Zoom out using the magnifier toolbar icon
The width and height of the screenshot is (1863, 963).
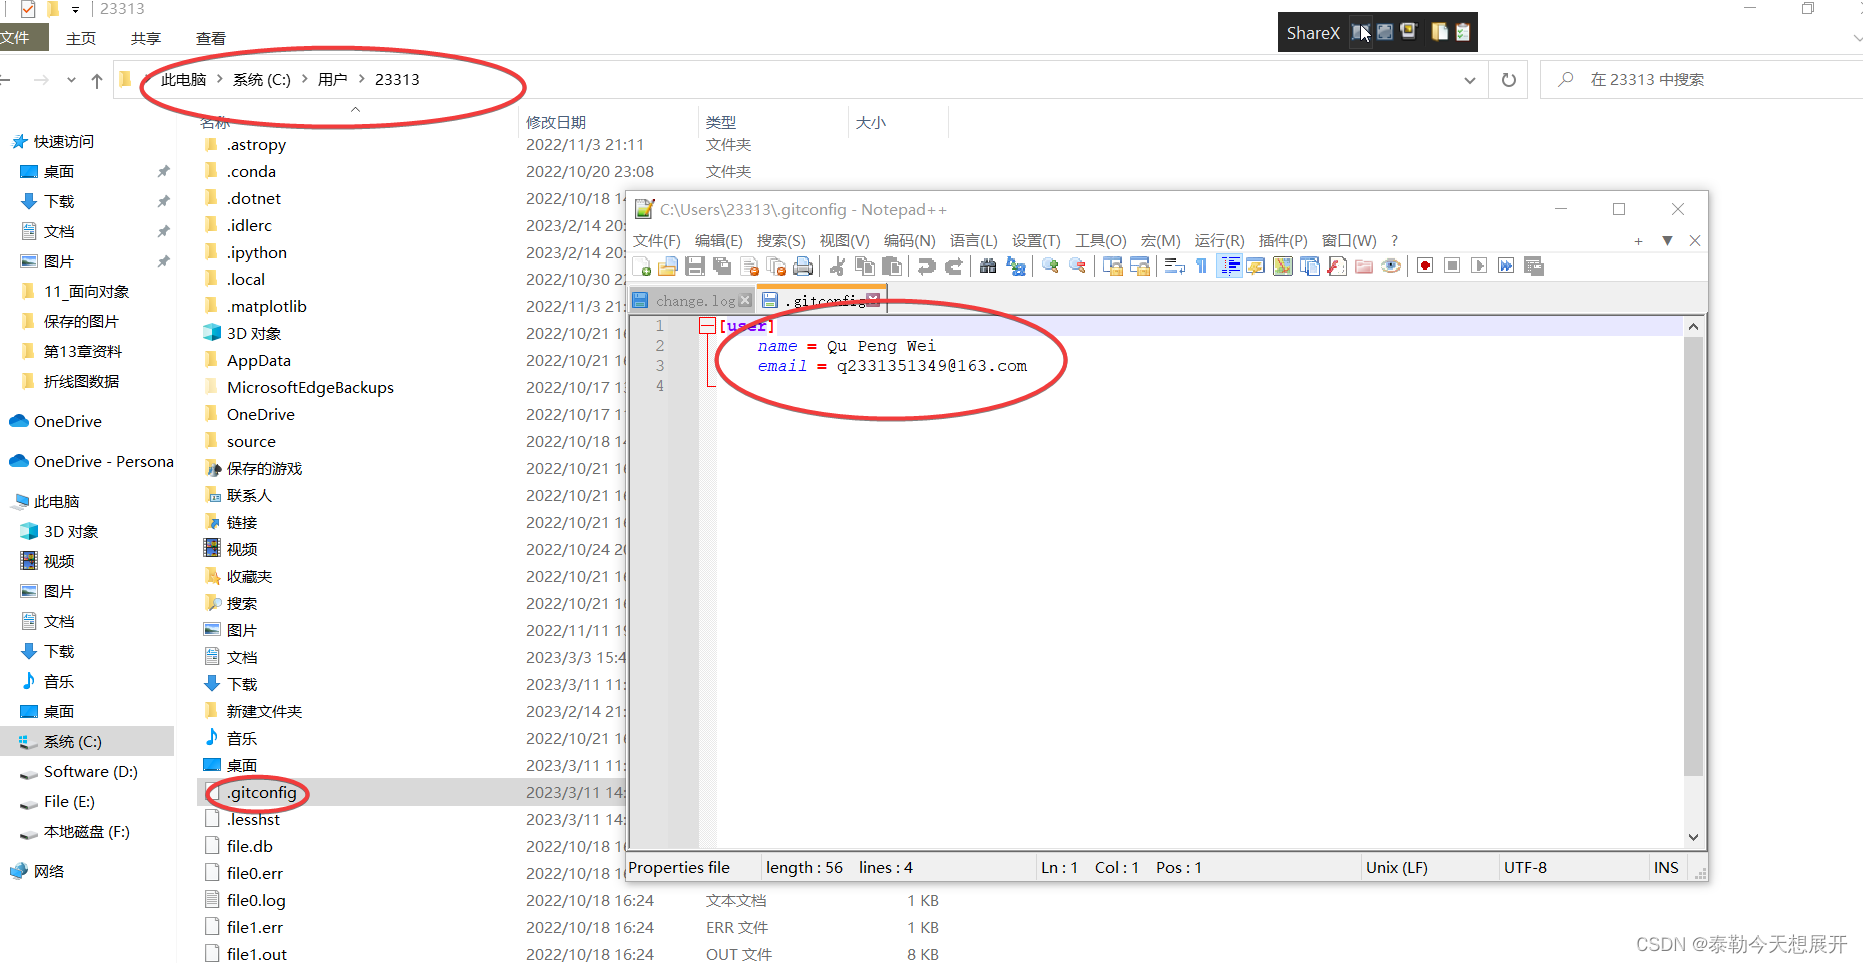point(1077,266)
